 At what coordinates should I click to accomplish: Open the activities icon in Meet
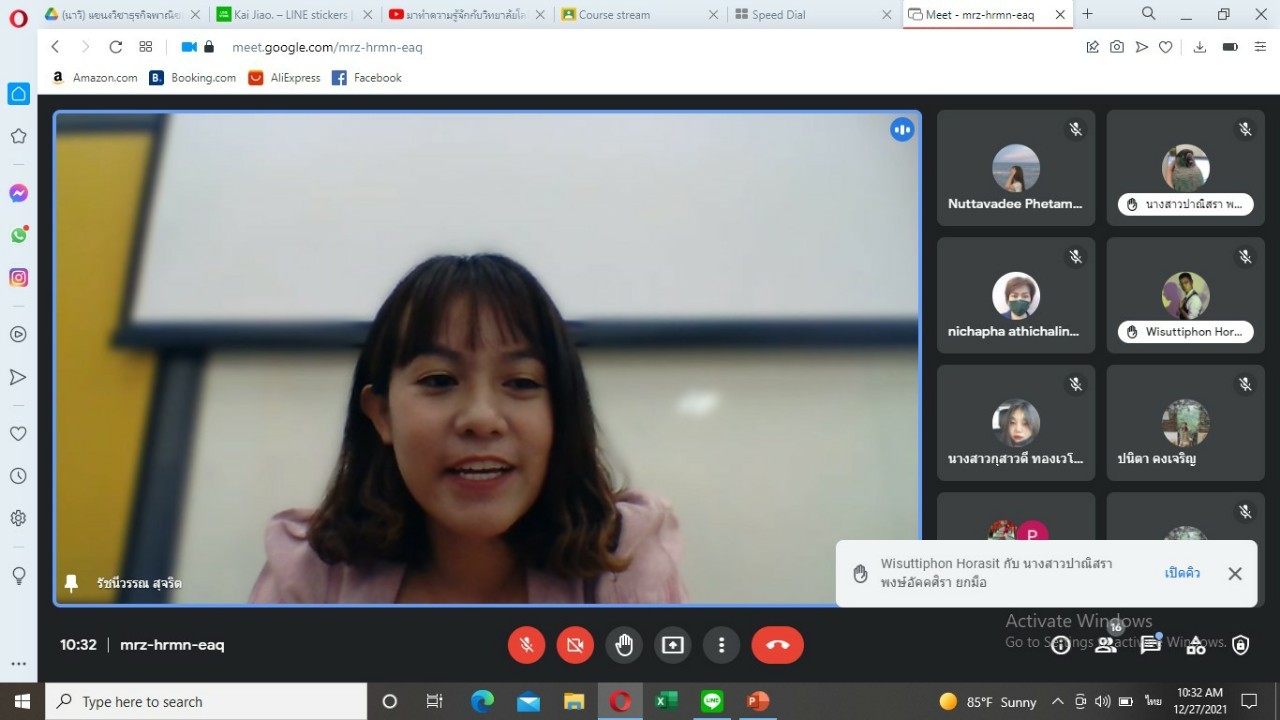pyautogui.click(x=1196, y=645)
